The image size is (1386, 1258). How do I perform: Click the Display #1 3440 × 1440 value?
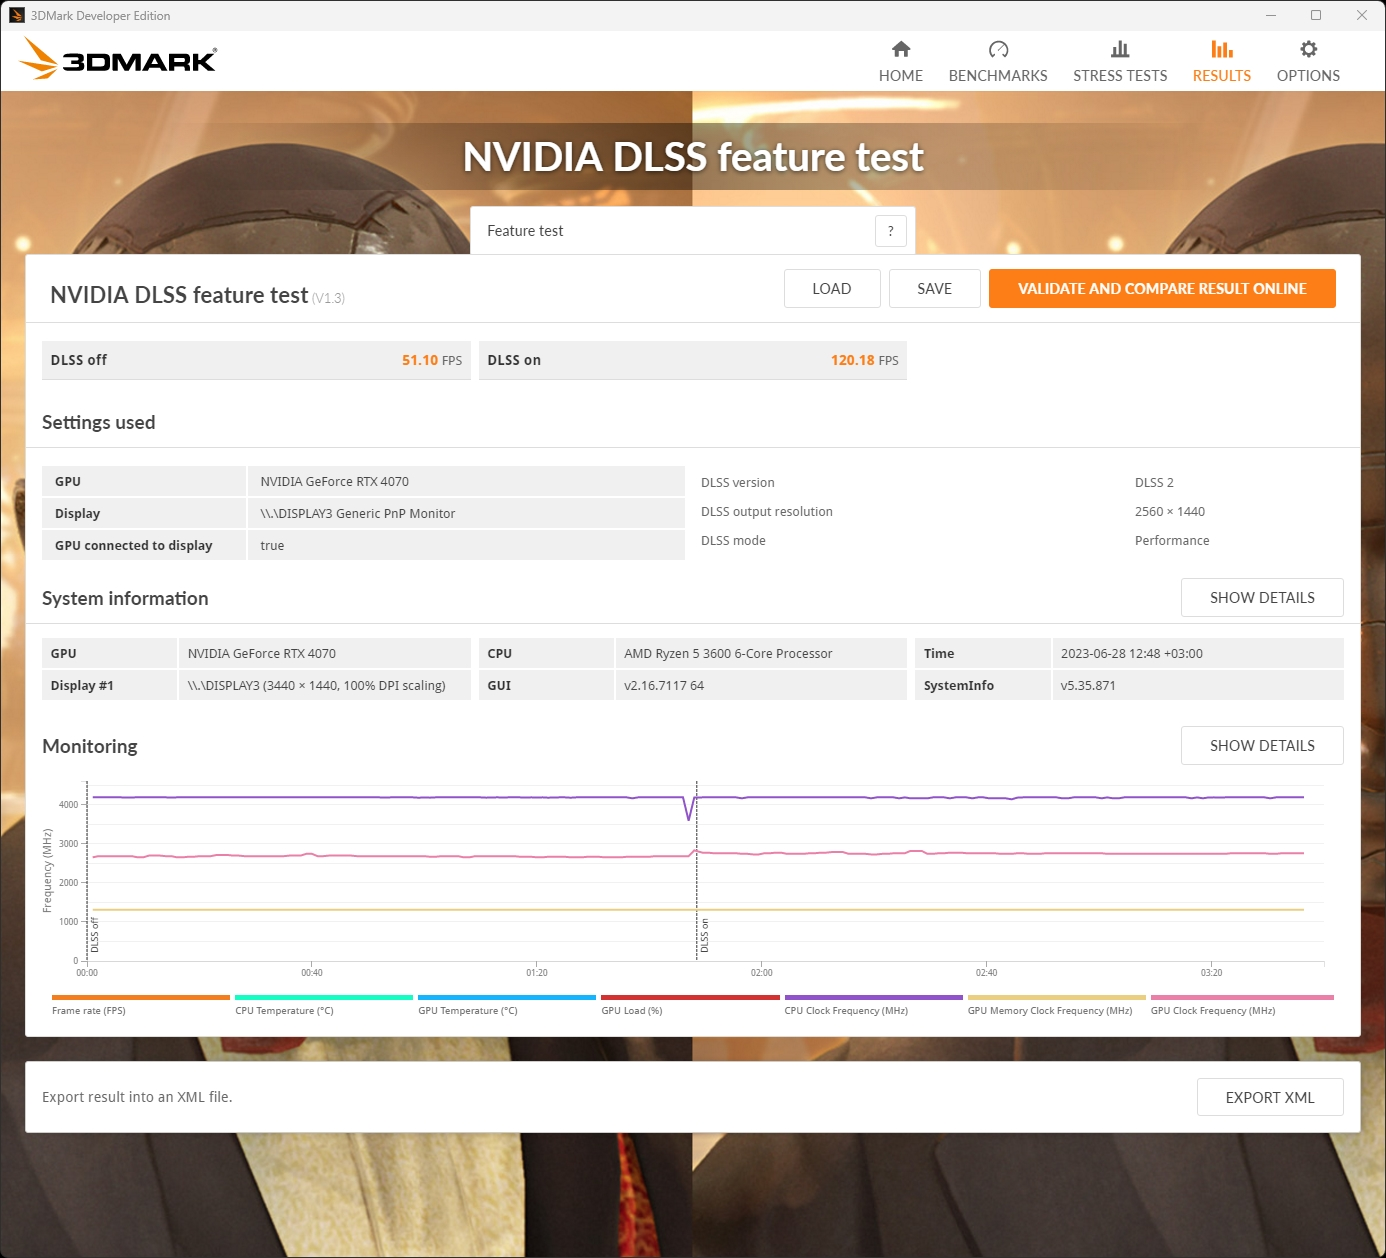317,686
